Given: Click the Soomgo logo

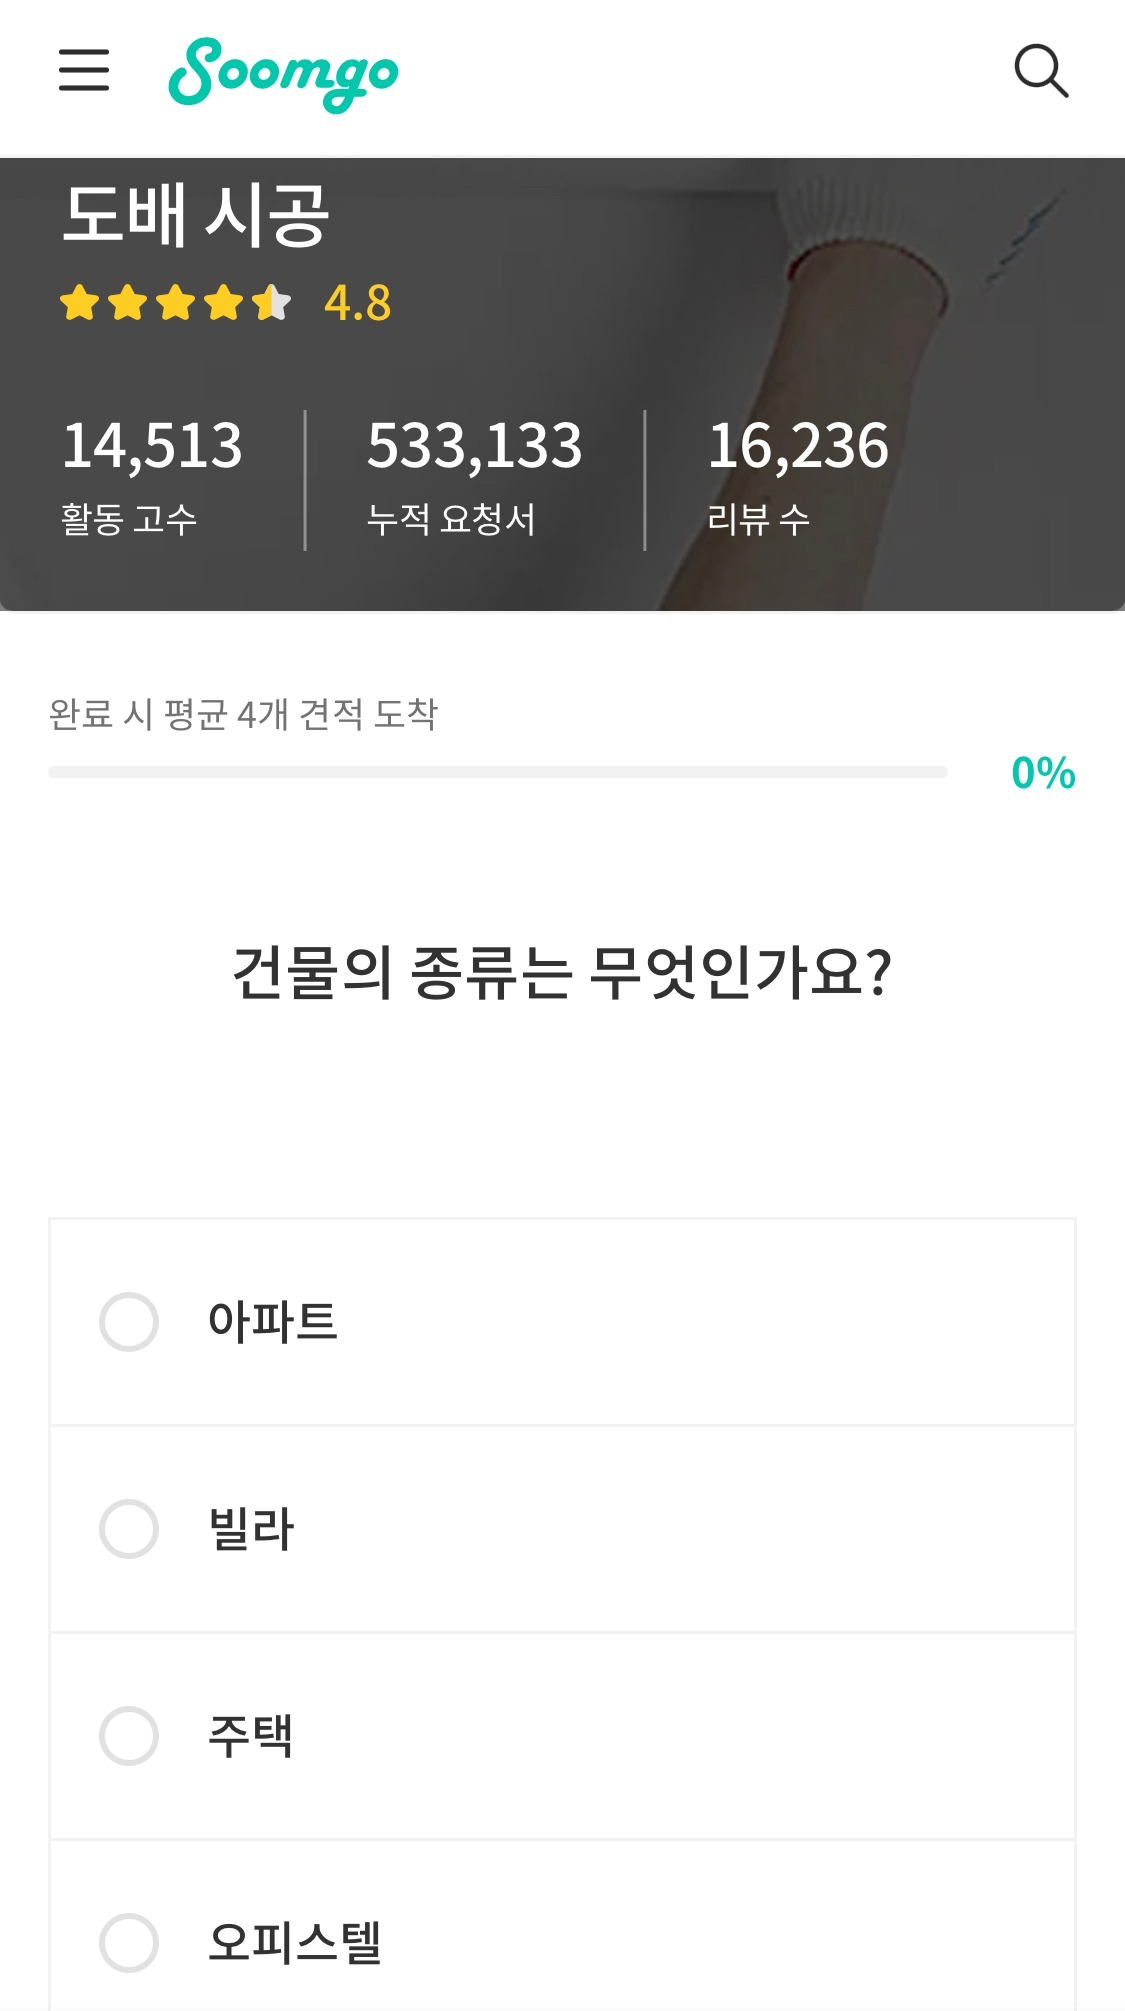Looking at the screenshot, I should click(283, 74).
